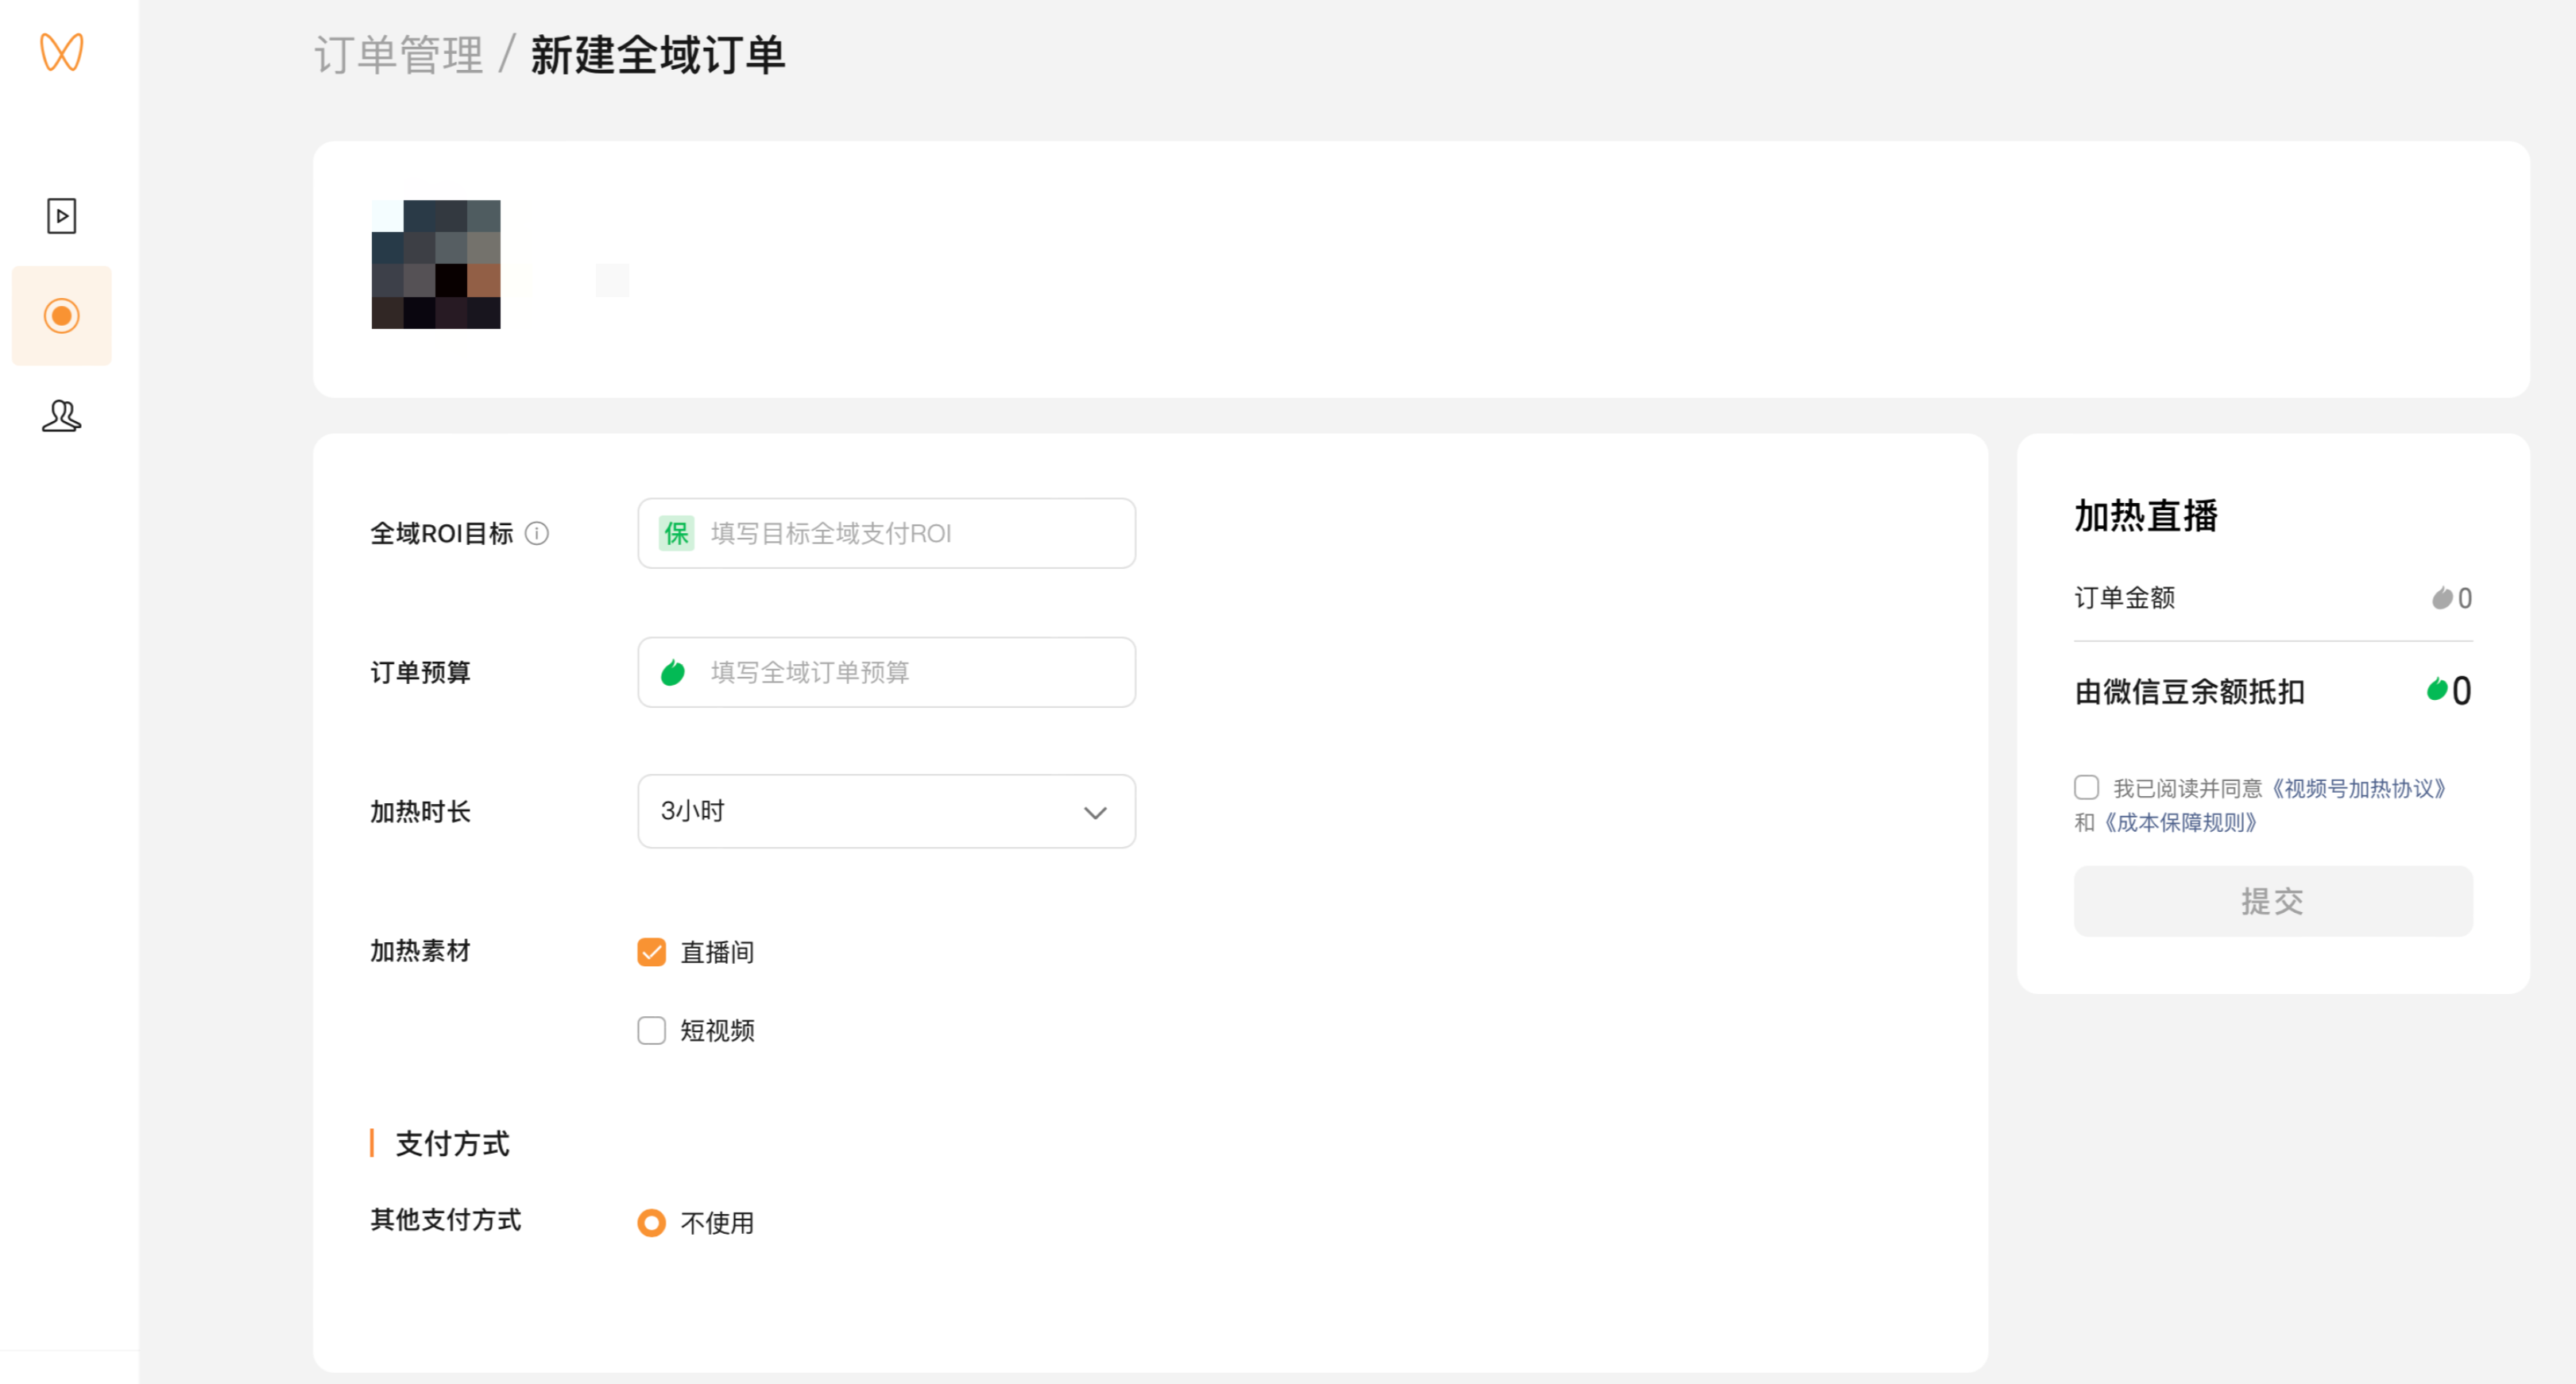Image resolution: width=2576 pixels, height=1384 pixels.
Task: Click the 由微信豆余额抵扣 label
Action: pyautogui.click(x=2189, y=691)
